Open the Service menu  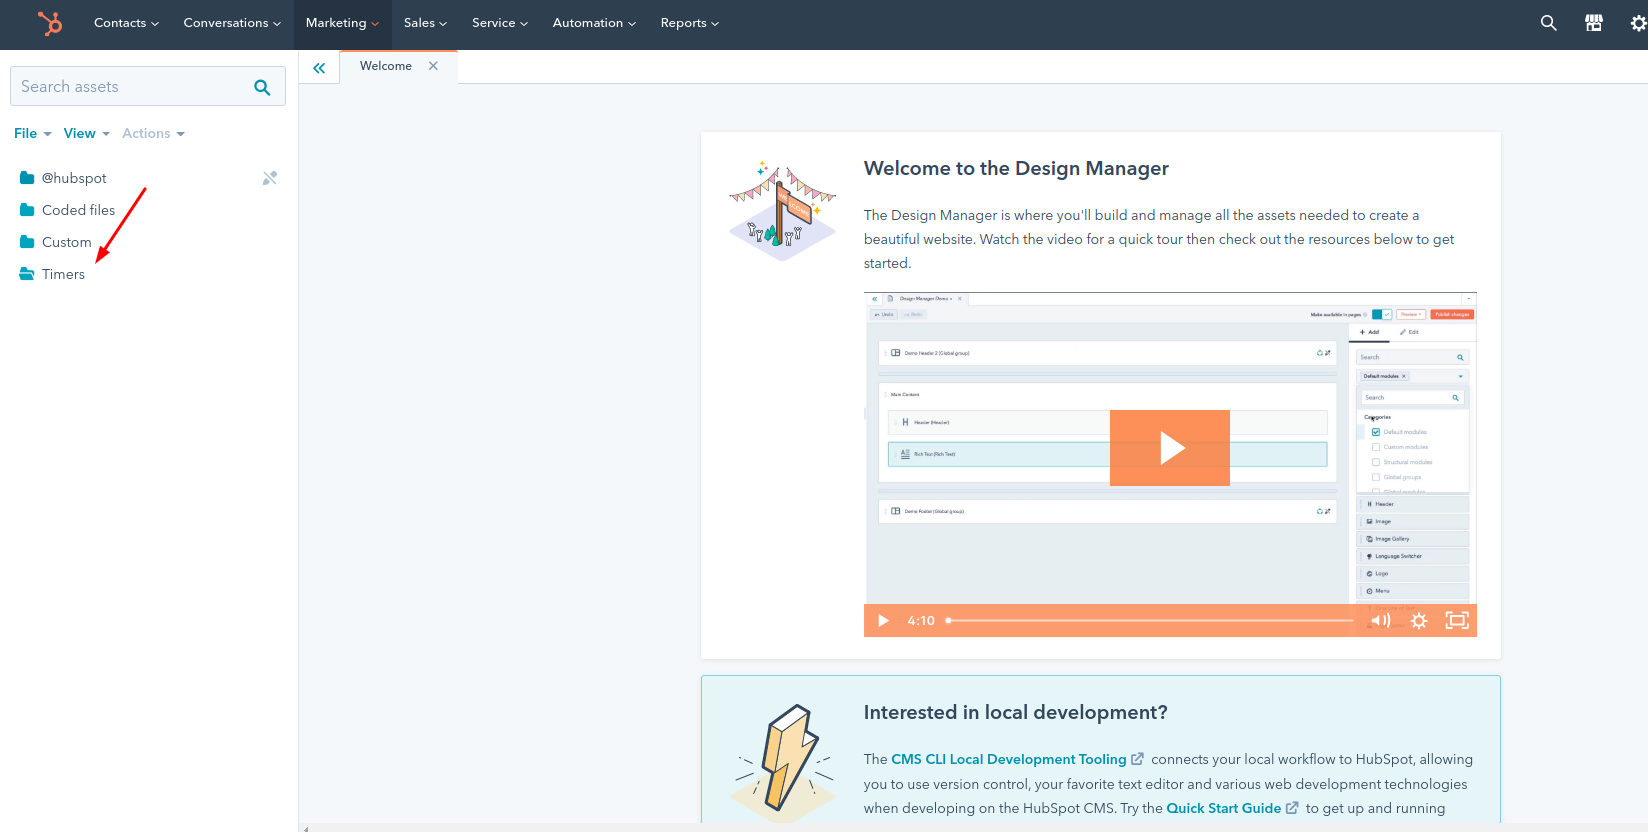point(500,23)
